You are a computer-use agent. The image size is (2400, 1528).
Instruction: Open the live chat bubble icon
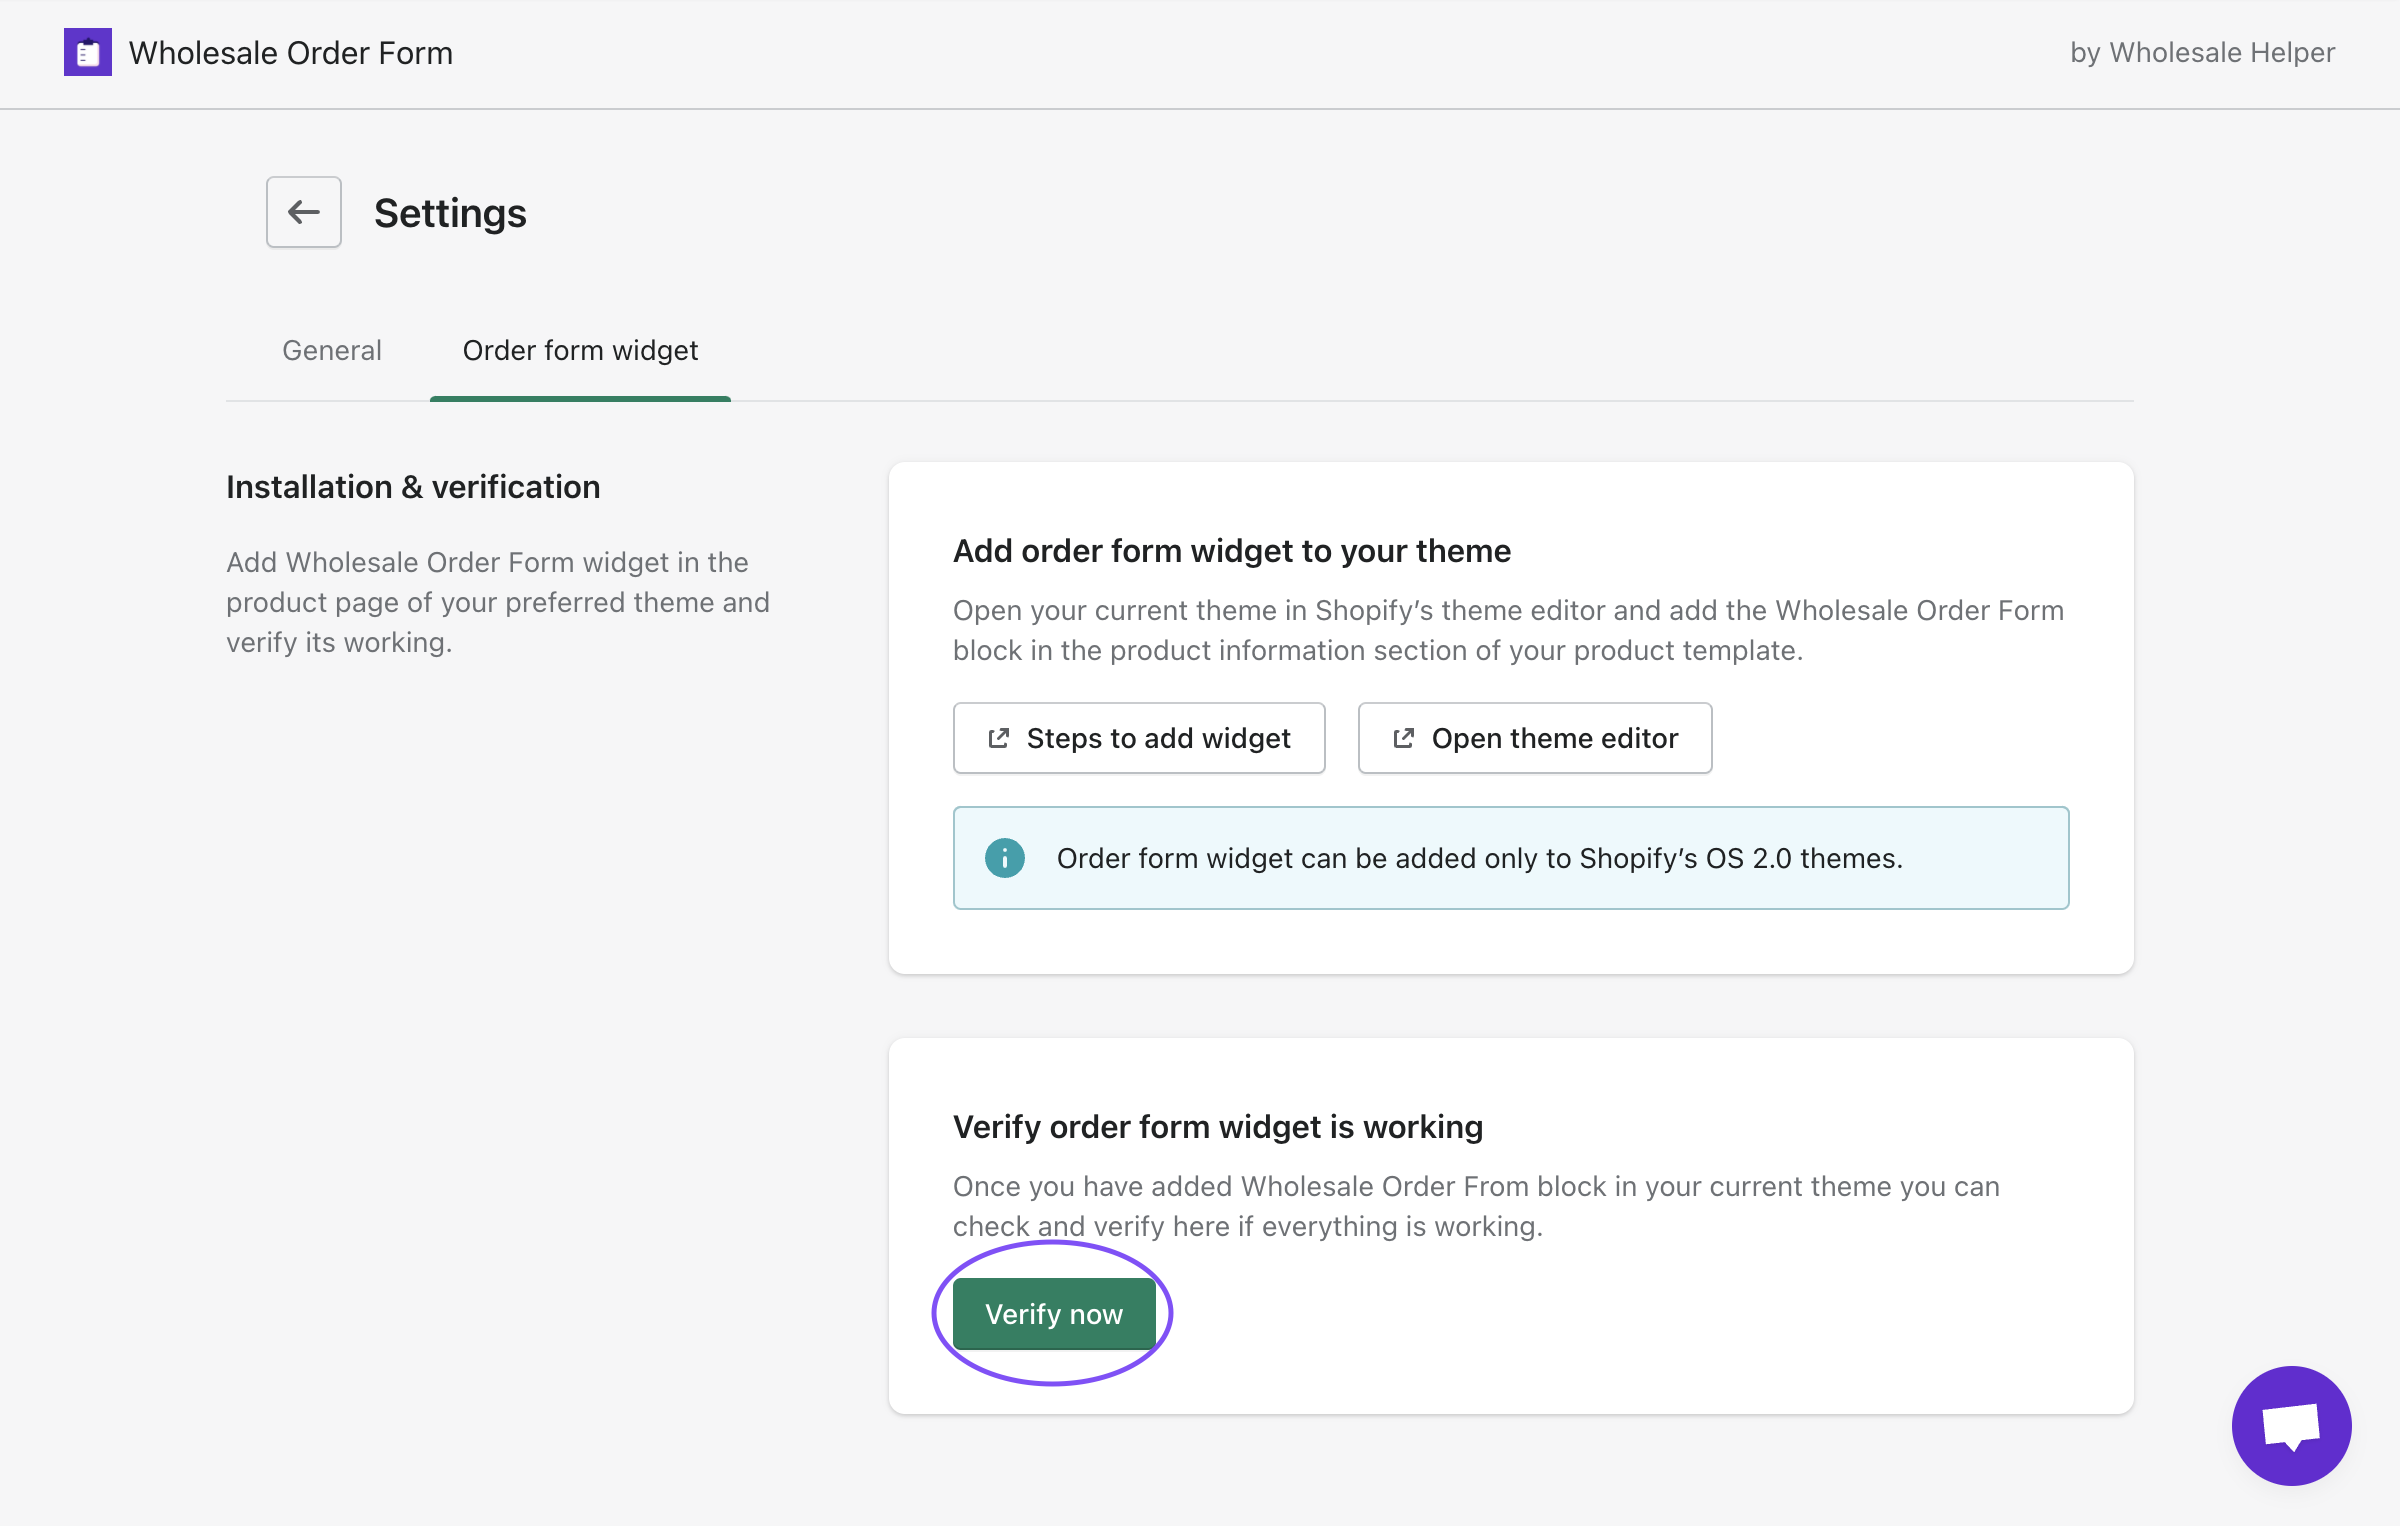tap(2291, 1425)
